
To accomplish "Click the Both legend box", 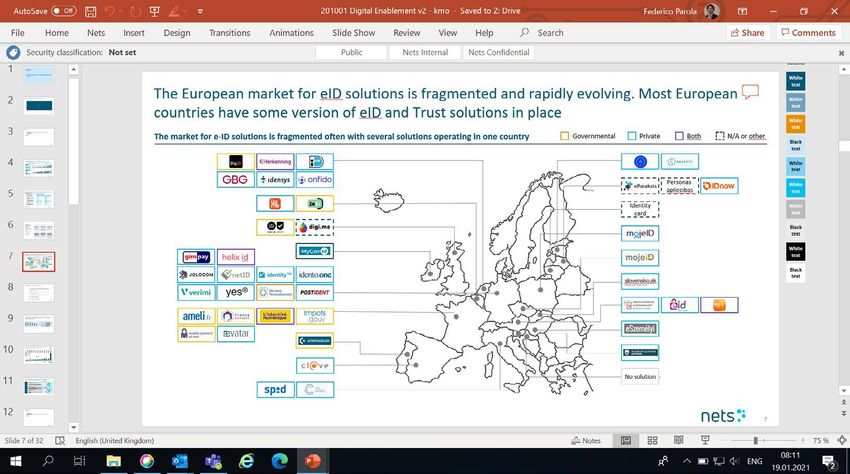I will click(679, 136).
